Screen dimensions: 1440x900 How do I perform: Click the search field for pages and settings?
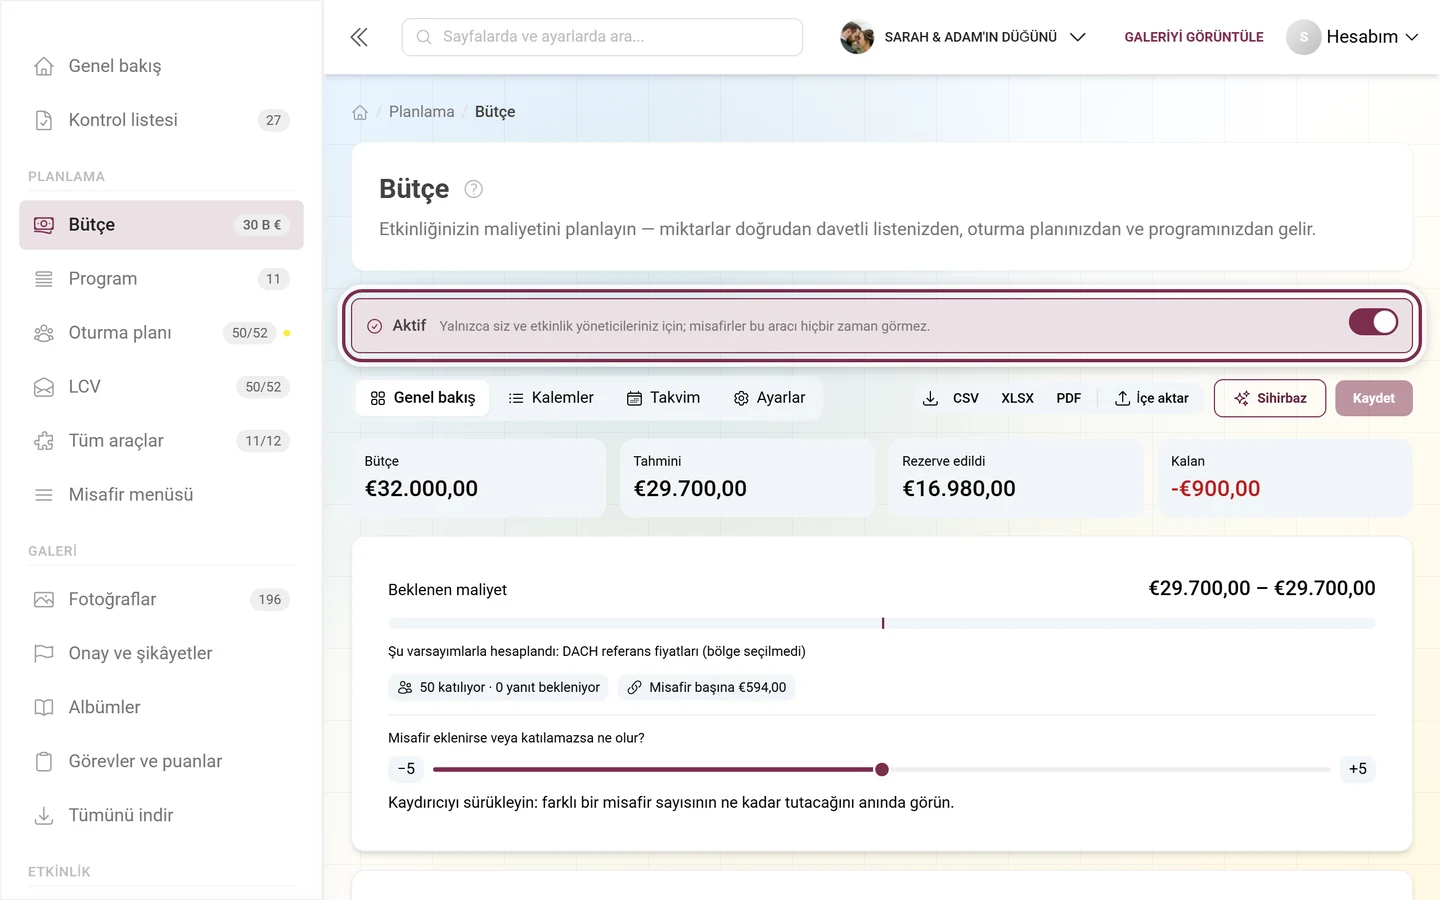(602, 37)
